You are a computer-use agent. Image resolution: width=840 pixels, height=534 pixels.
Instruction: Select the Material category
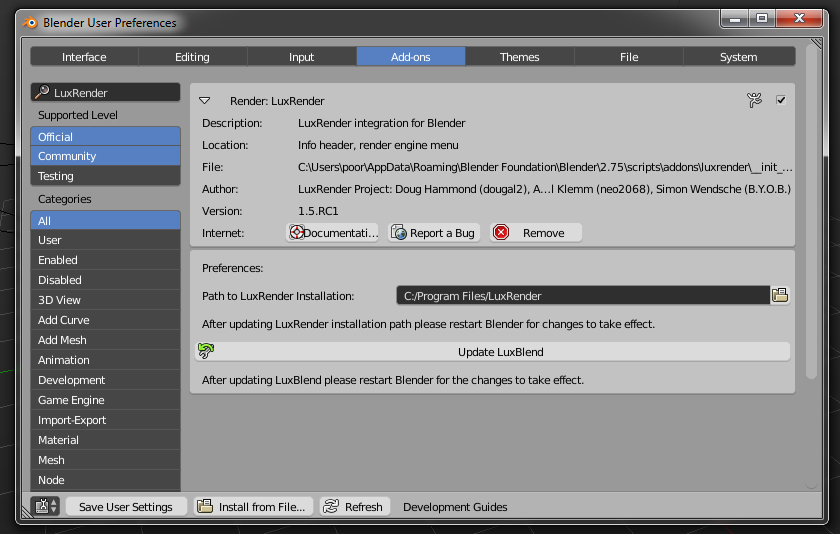[106, 440]
